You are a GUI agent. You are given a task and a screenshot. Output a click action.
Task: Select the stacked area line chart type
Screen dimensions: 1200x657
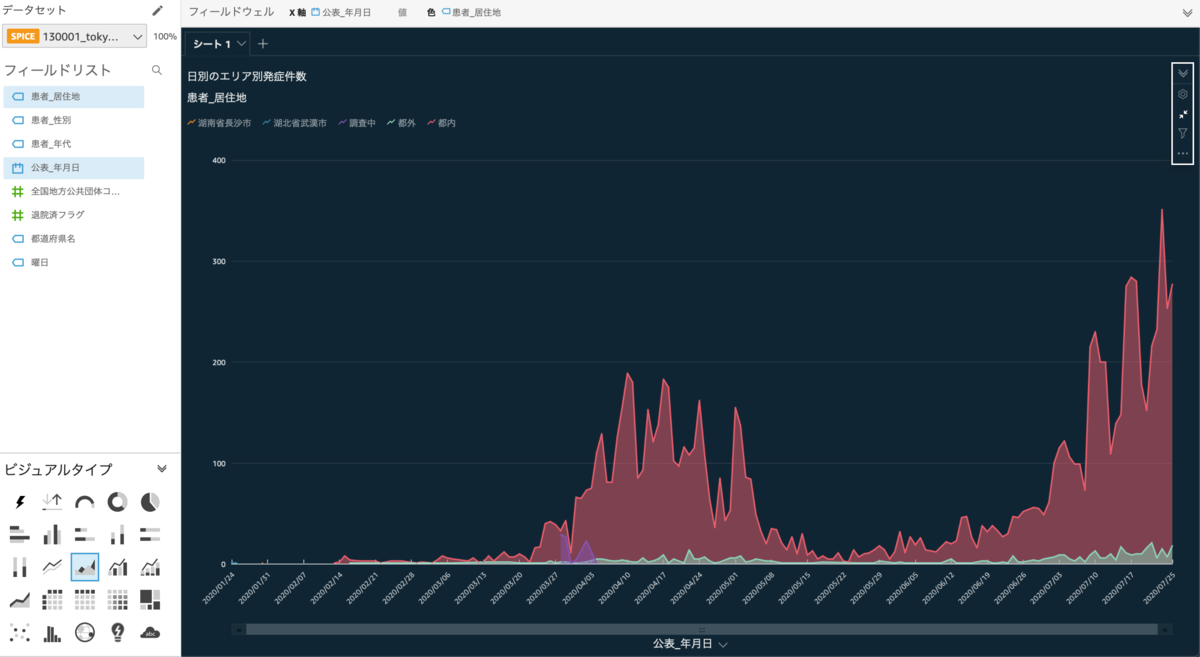click(19, 599)
